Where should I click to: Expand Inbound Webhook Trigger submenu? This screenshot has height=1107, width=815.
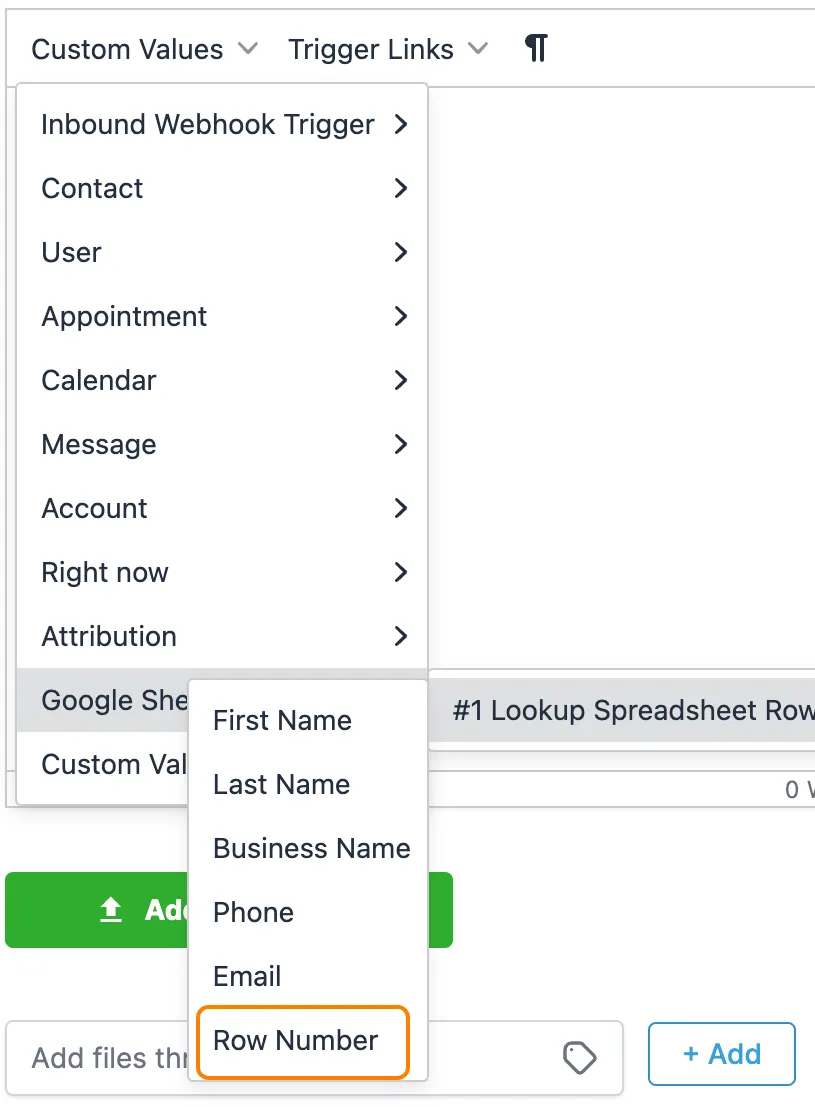[400, 124]
